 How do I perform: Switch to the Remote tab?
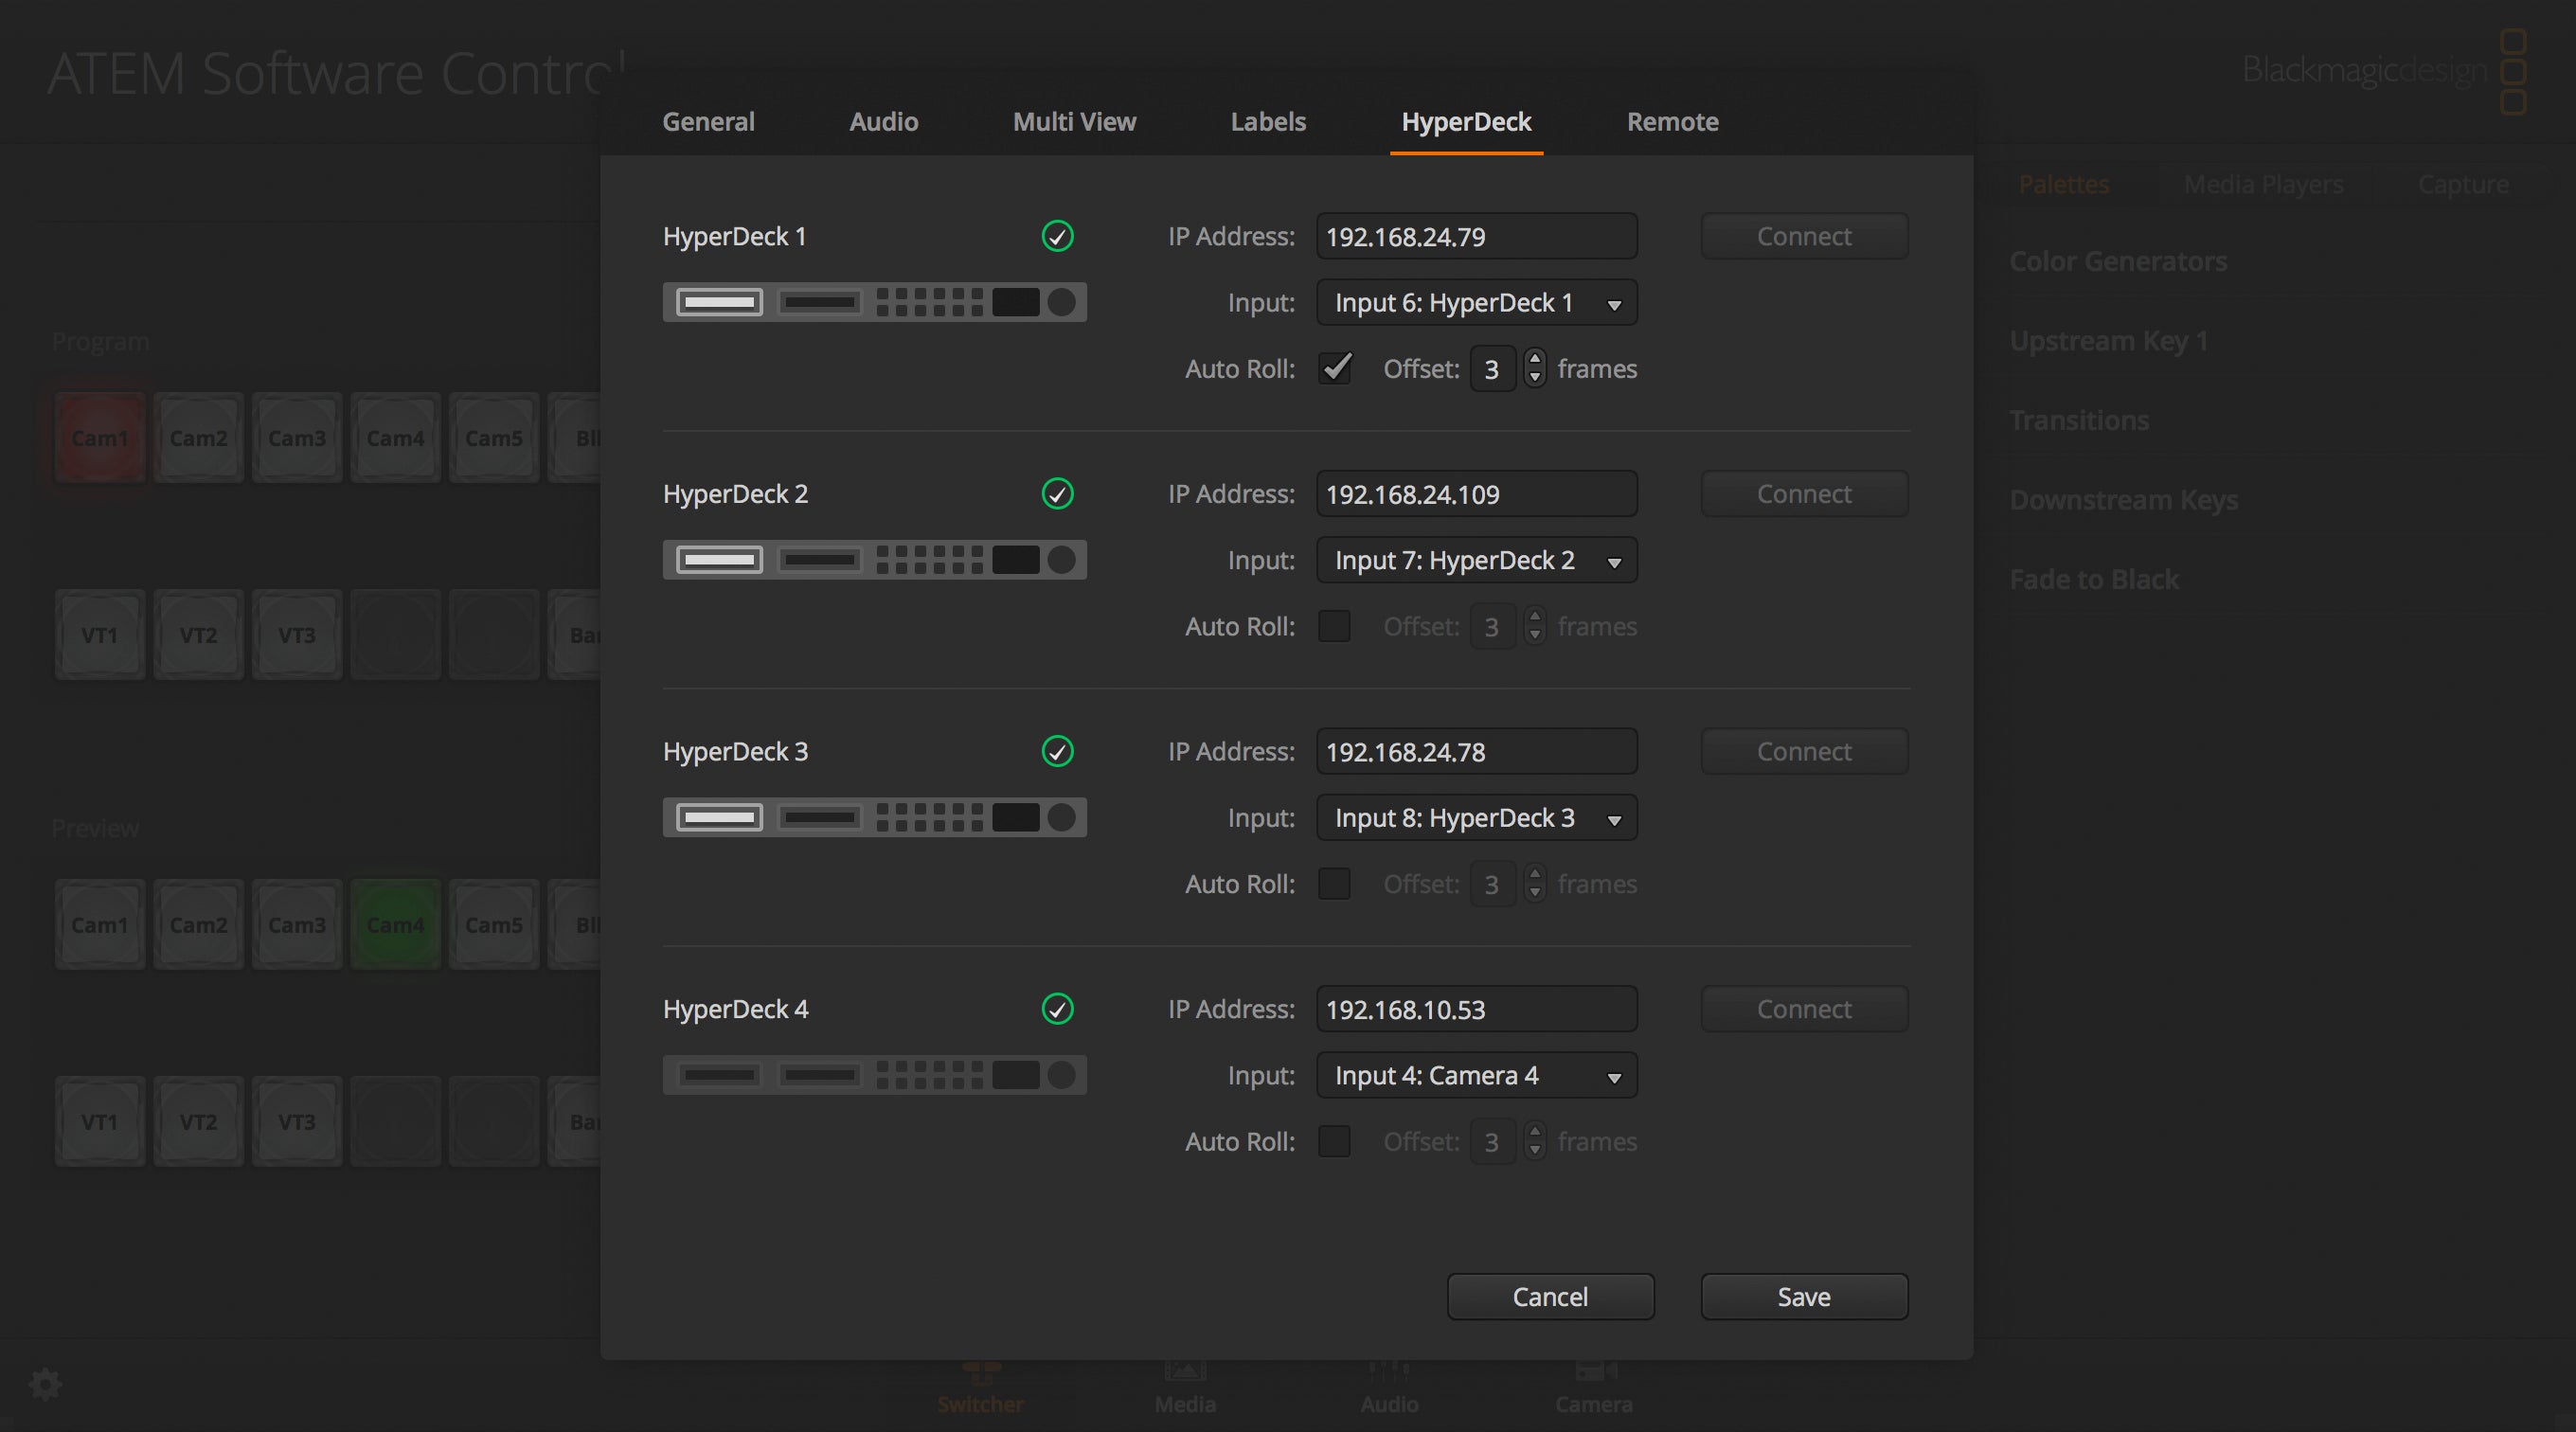point(1672,121)
